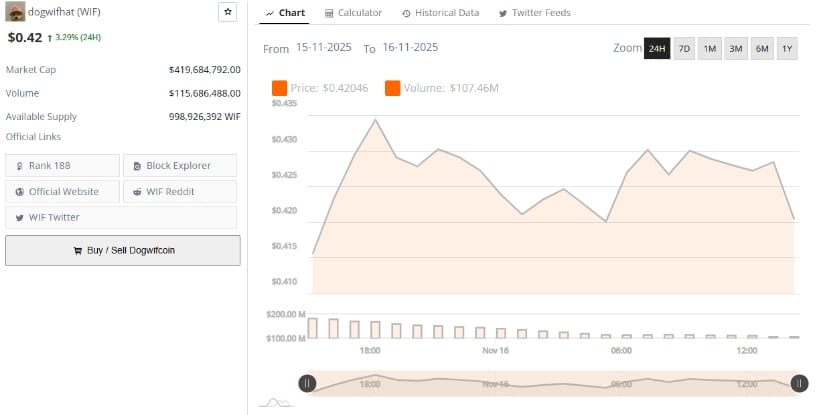825x415 pixels.
Task: Set chart zoom to 1Y
Action: pos(786,49)
